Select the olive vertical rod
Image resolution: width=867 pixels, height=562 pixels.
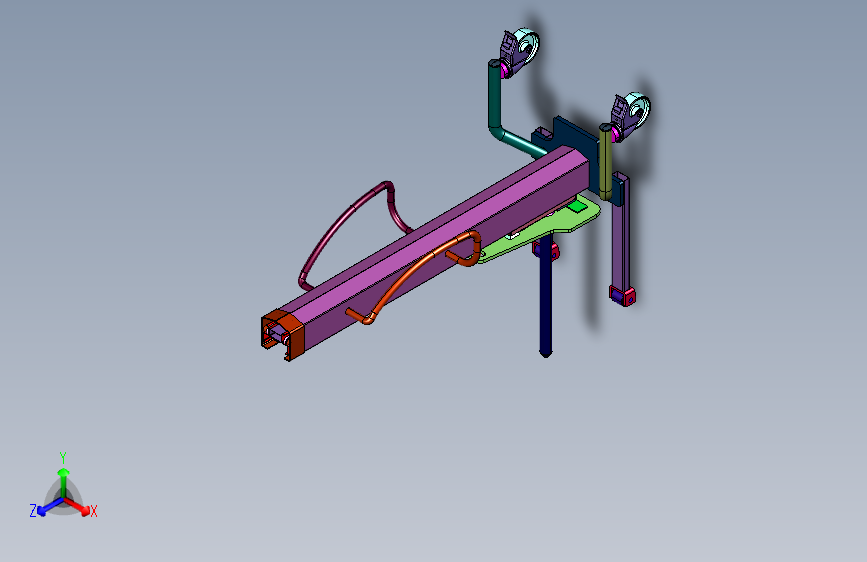606,162
